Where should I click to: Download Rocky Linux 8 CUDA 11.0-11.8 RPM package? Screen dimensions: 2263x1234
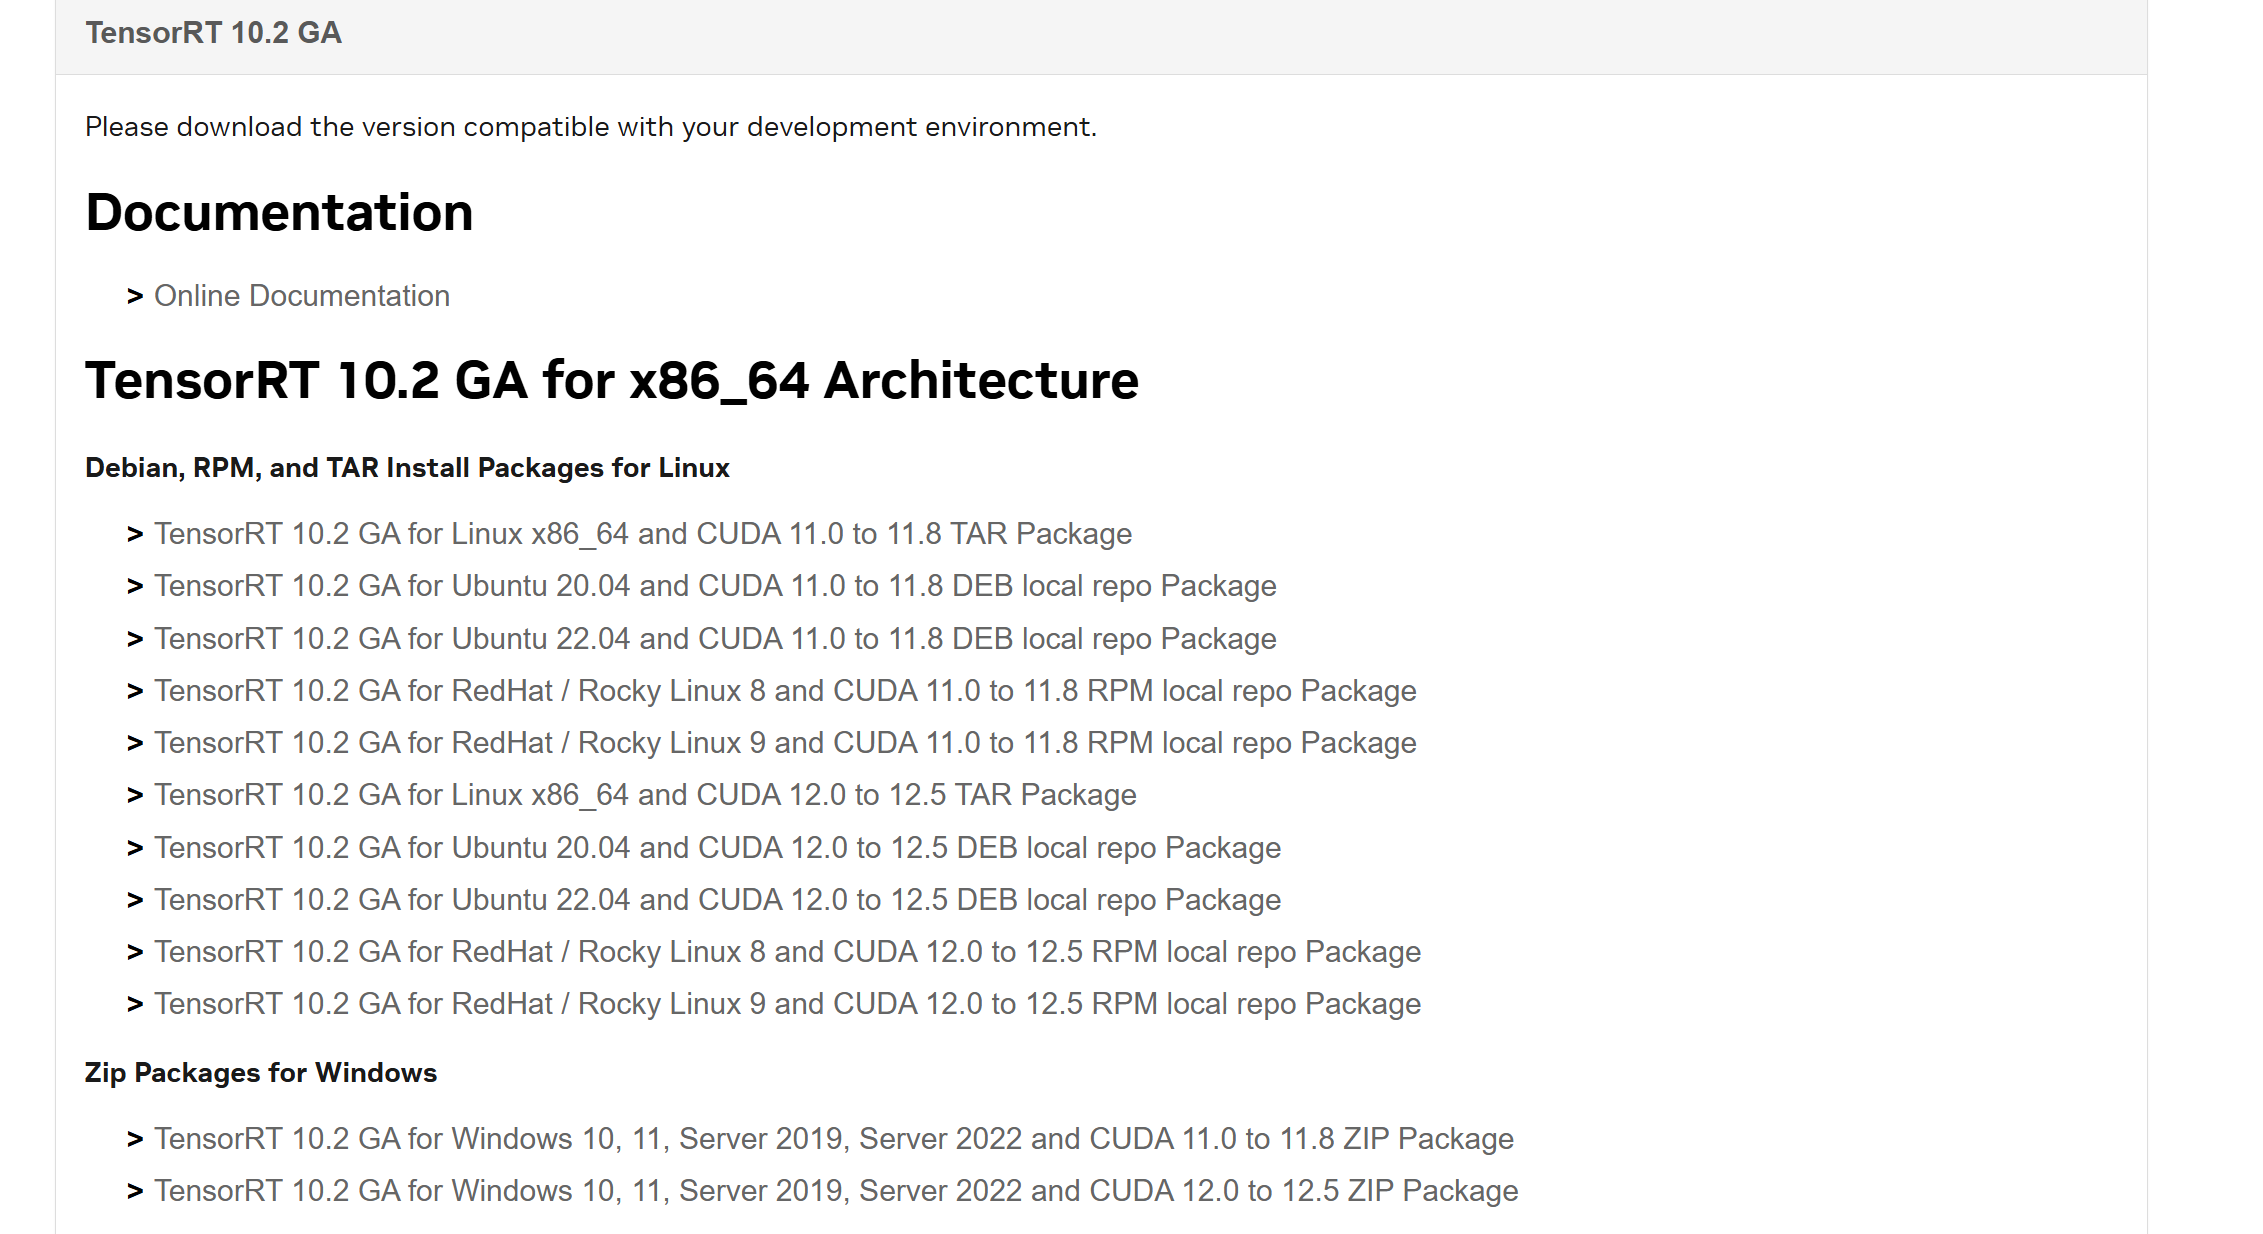pos(784,691)
